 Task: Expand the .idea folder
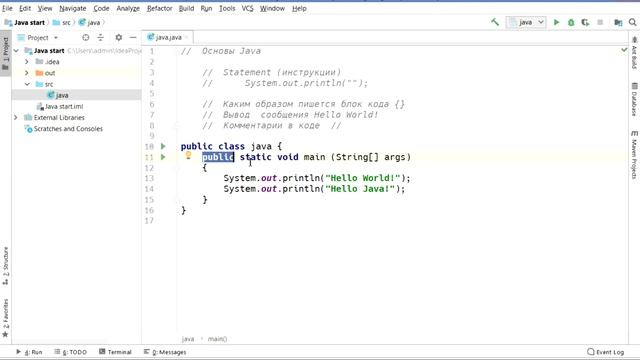27,62
